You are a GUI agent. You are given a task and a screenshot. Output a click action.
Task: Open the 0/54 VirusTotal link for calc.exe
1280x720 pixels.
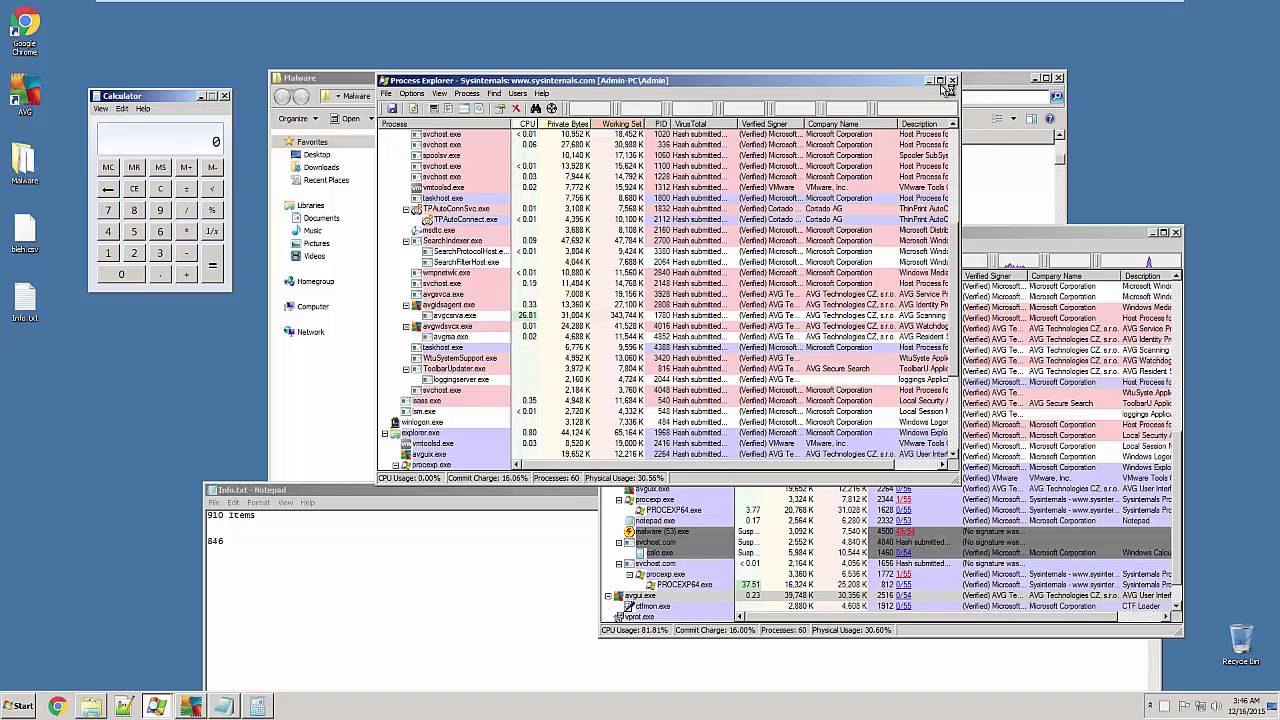[904, 553]
